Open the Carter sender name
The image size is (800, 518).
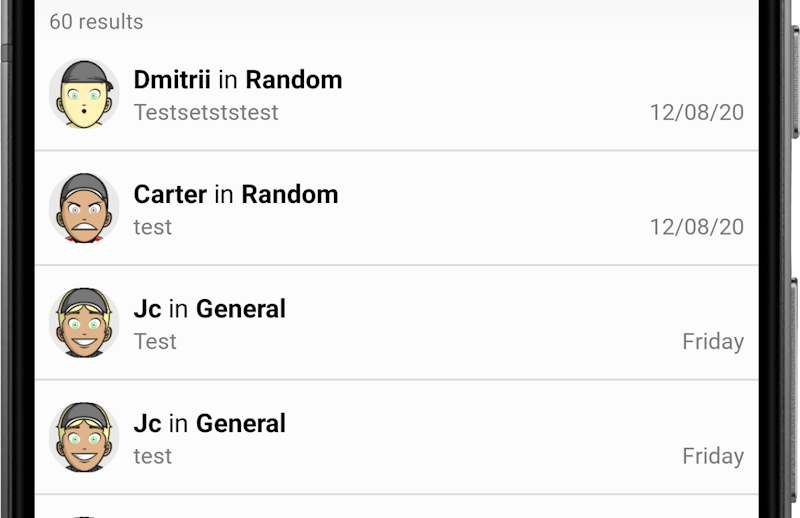point(170,194)
